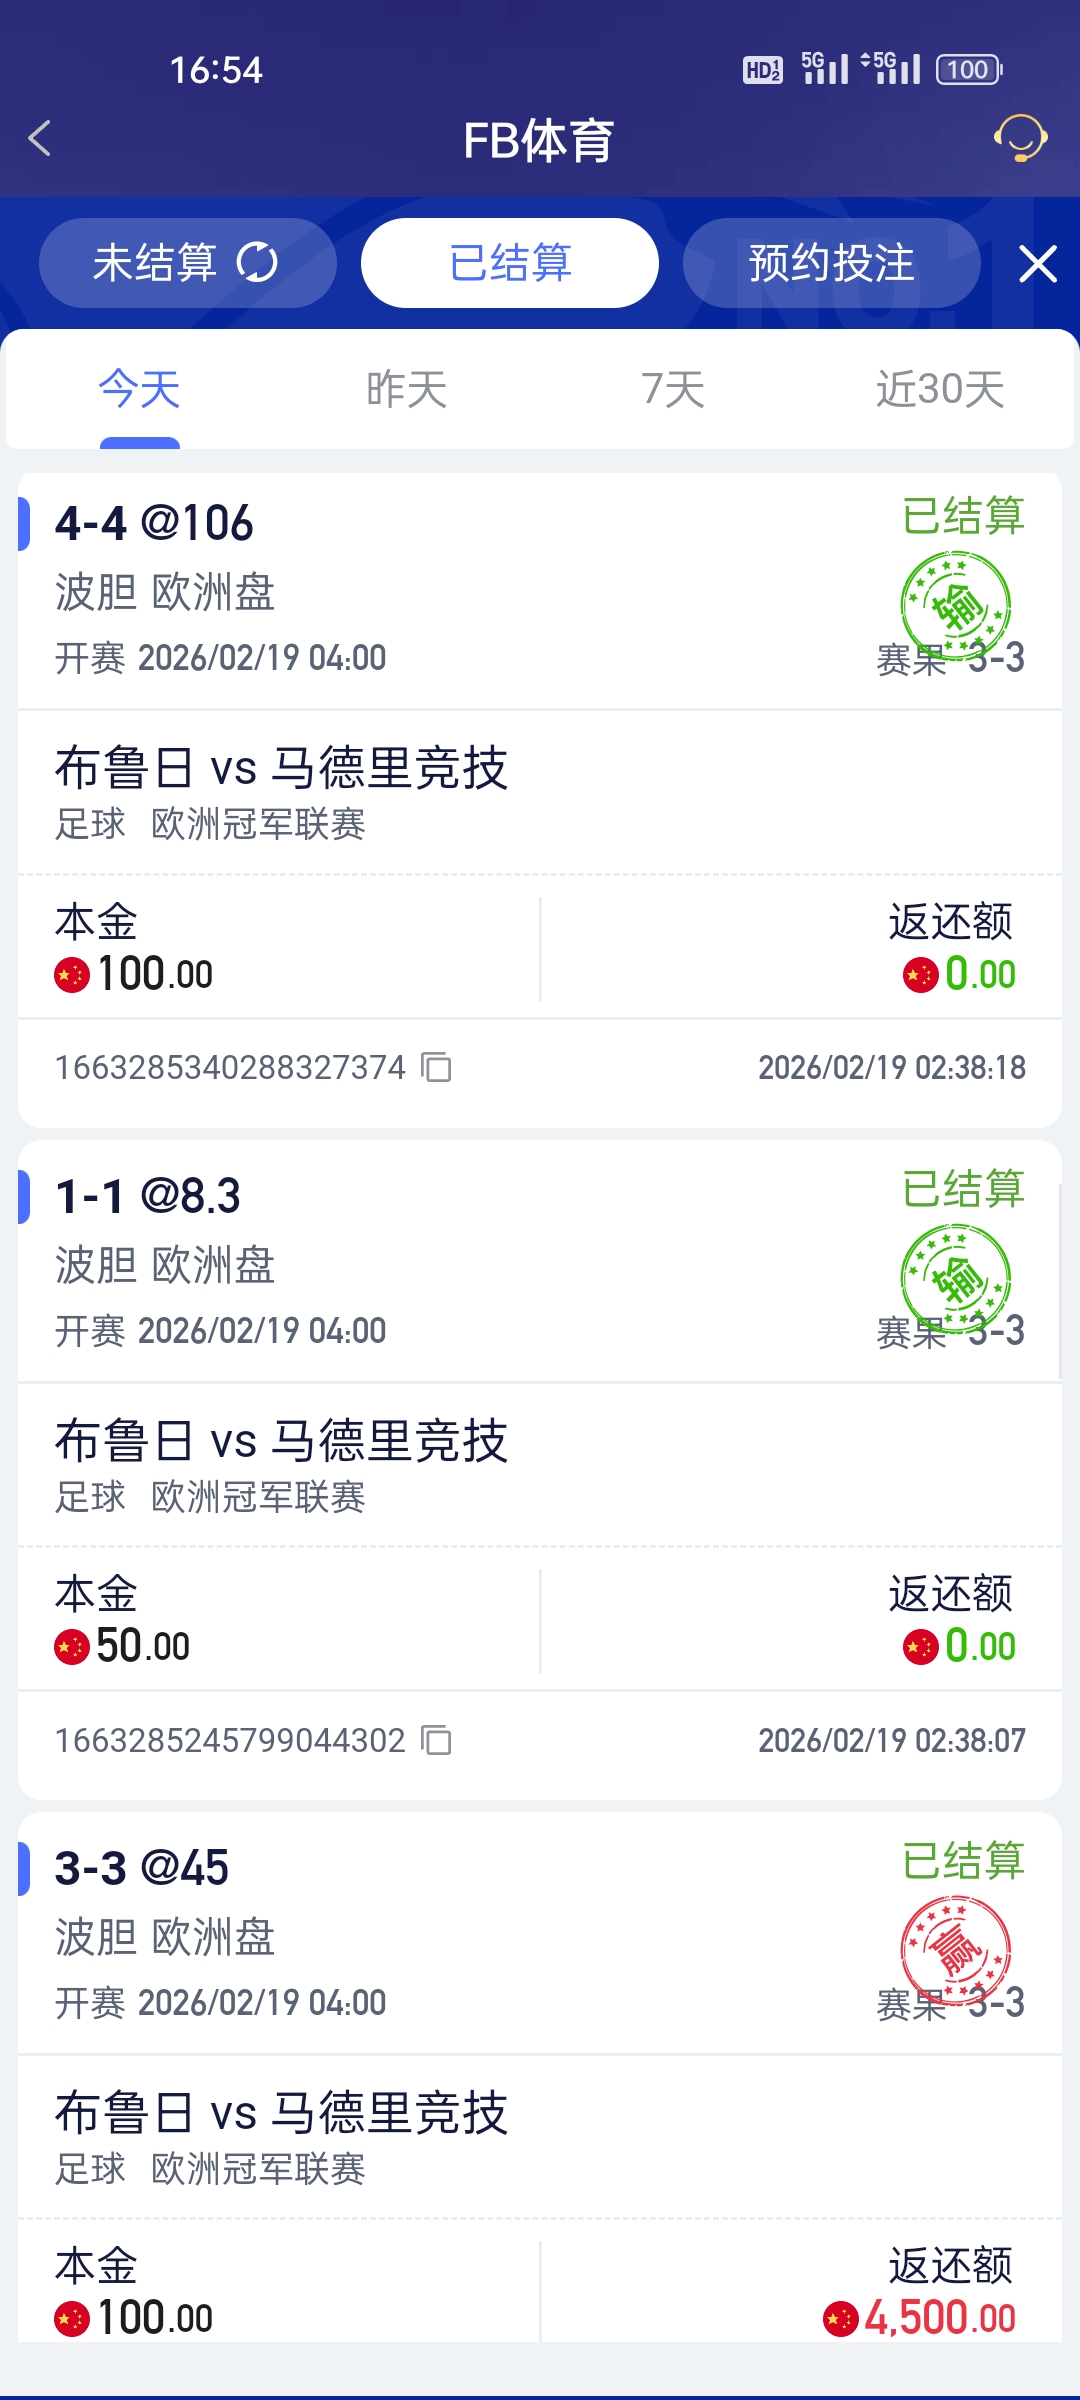This screenshot has width=1080, height=2400.
Task: Copy order number ending in 044302
Action: [x=436, y=1741]
